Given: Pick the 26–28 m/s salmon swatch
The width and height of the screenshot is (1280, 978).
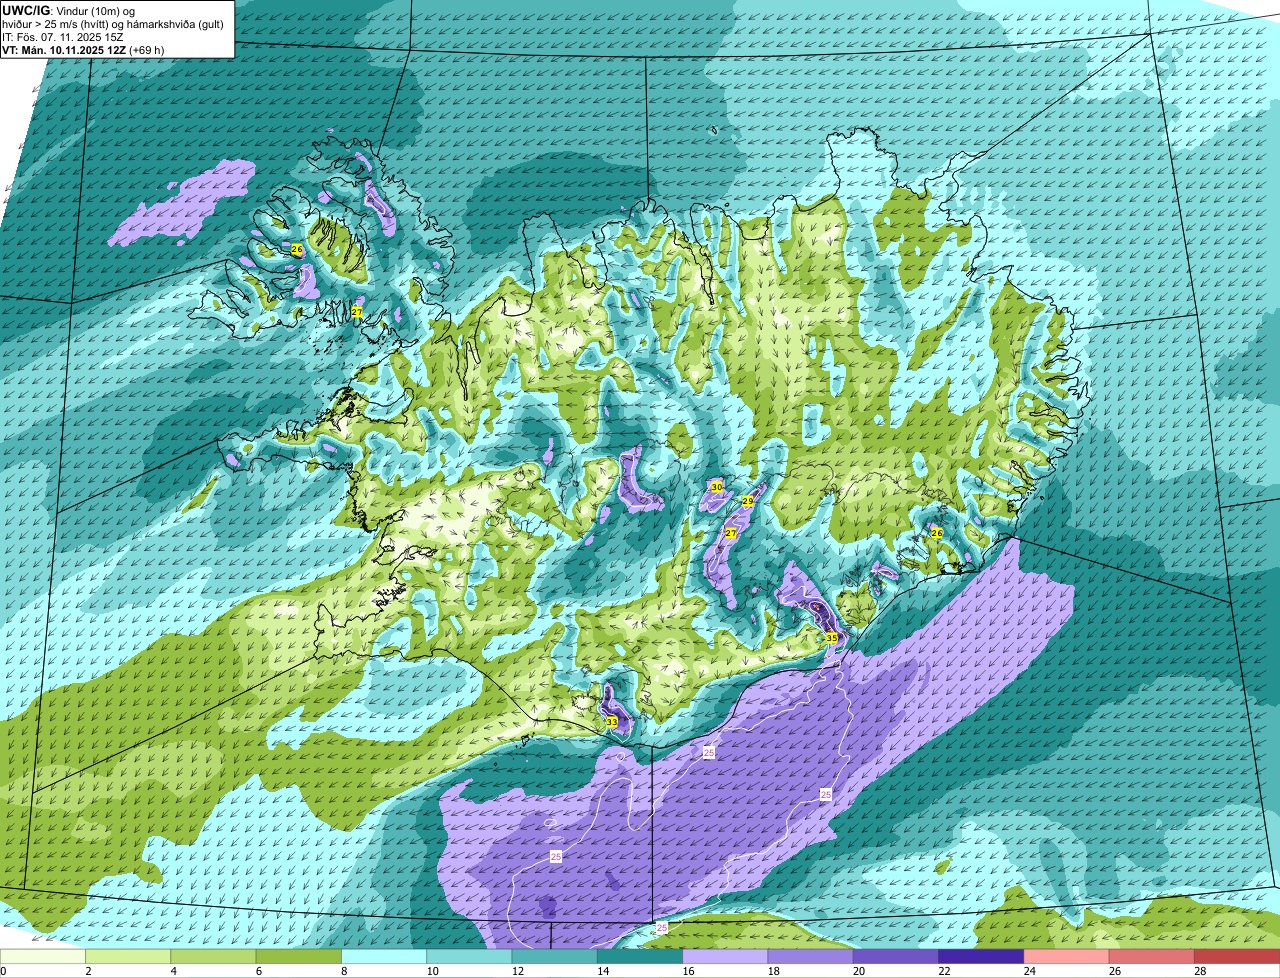Looking at the screenshot, I should click(x=1152, y=956).
